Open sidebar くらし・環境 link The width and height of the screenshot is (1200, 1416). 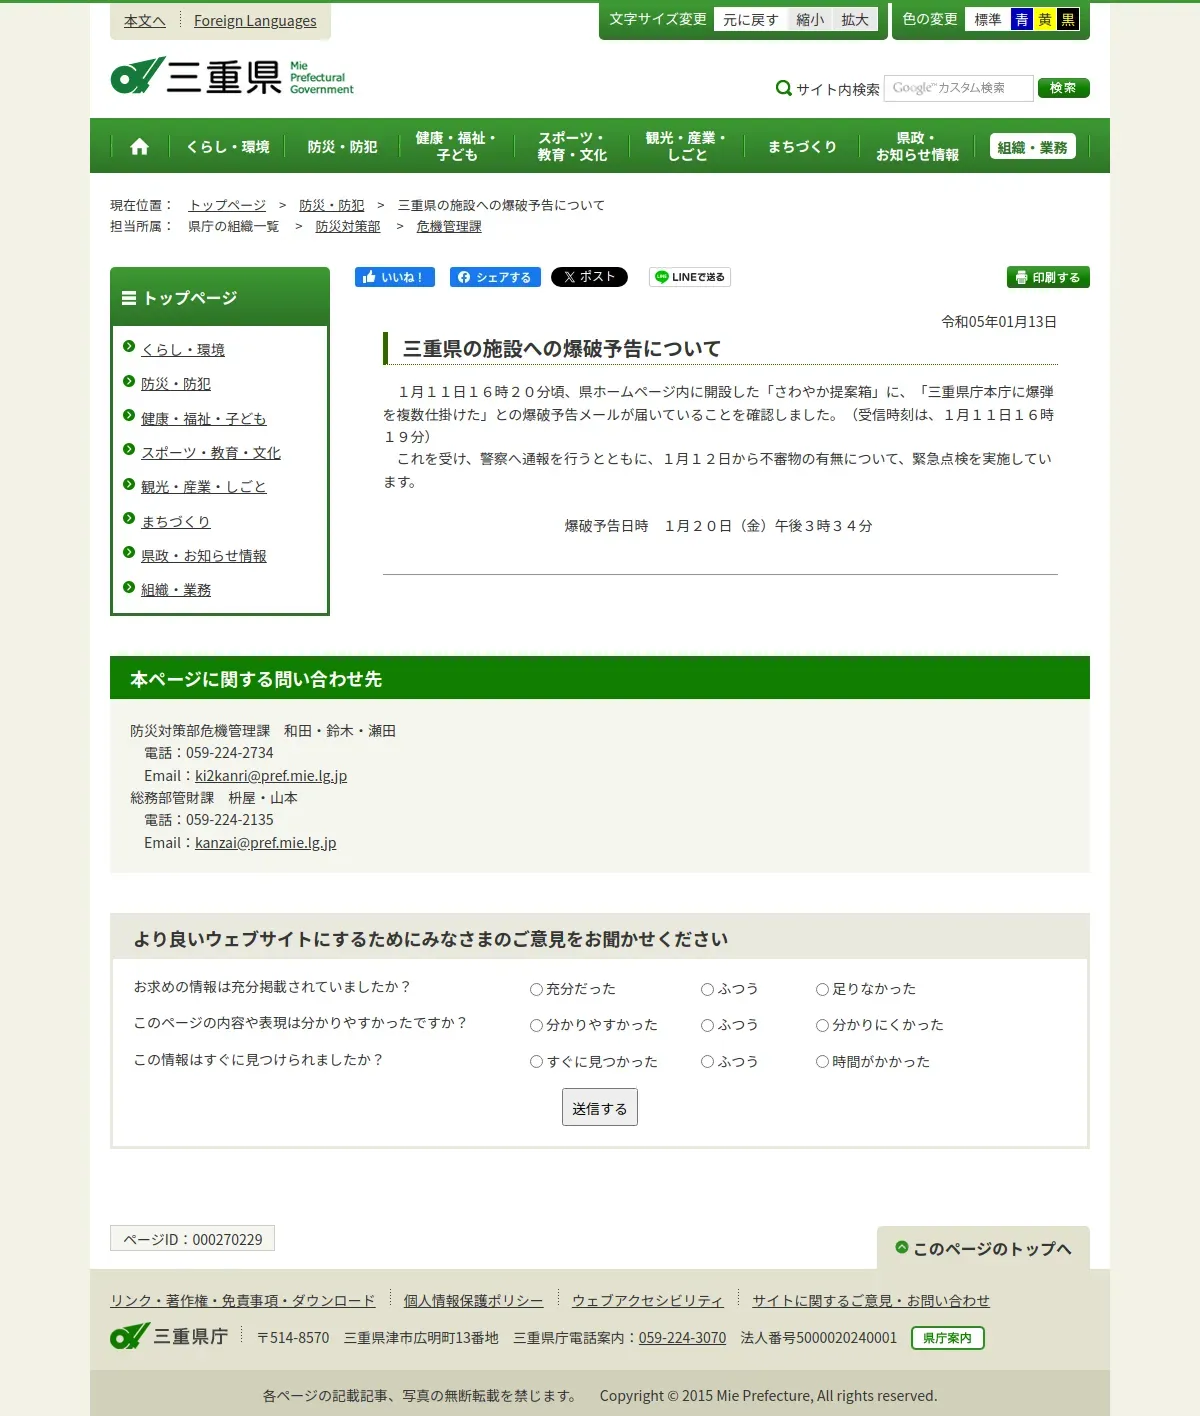pos(183,349)
